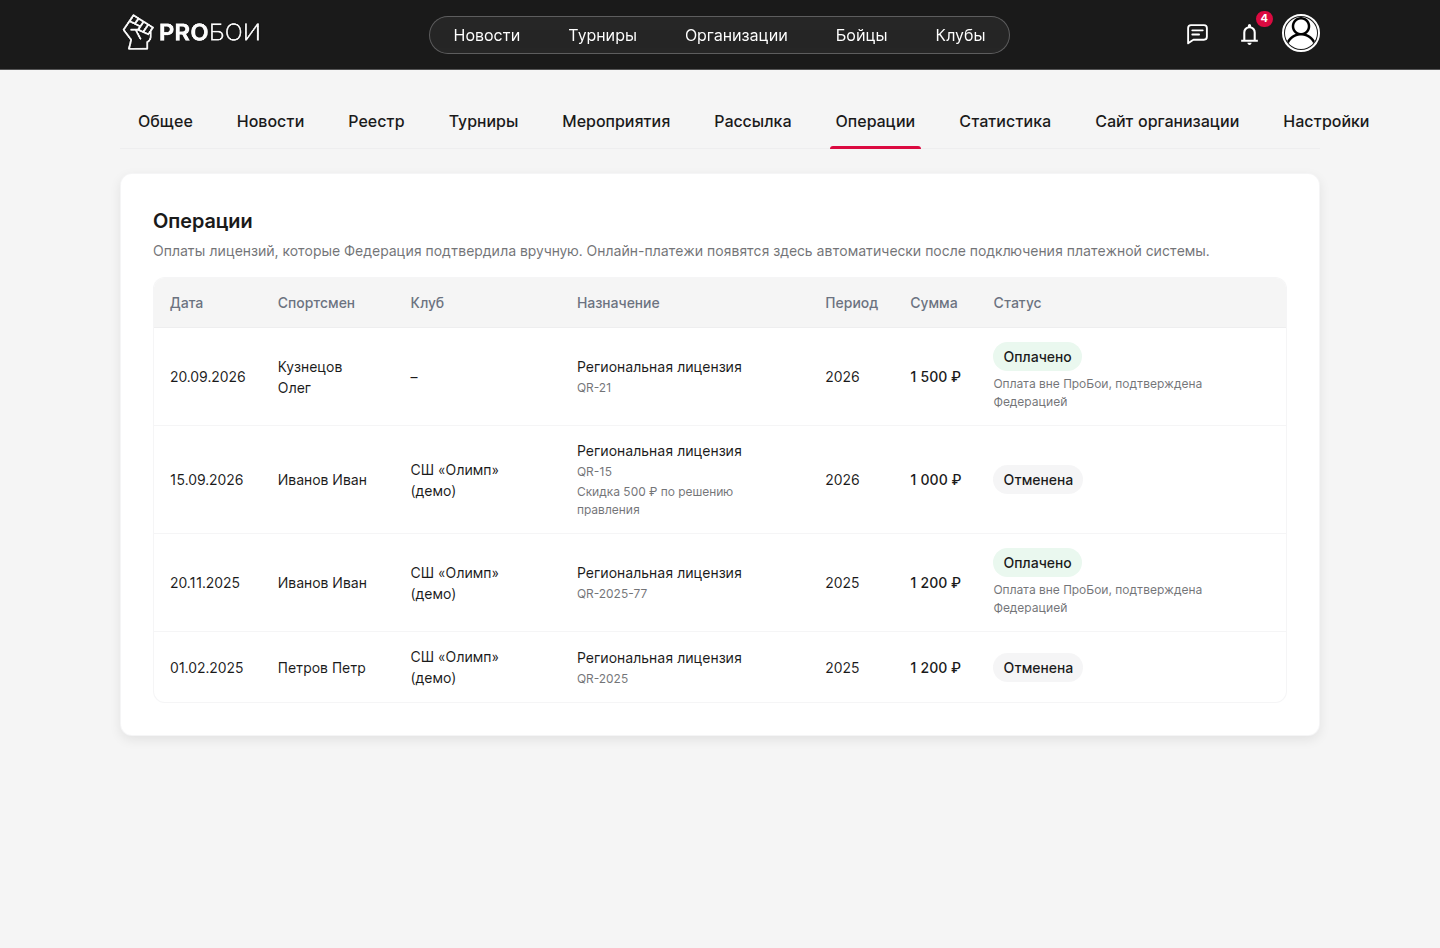Open the Мероприятия tab

(x=616, y=121)
